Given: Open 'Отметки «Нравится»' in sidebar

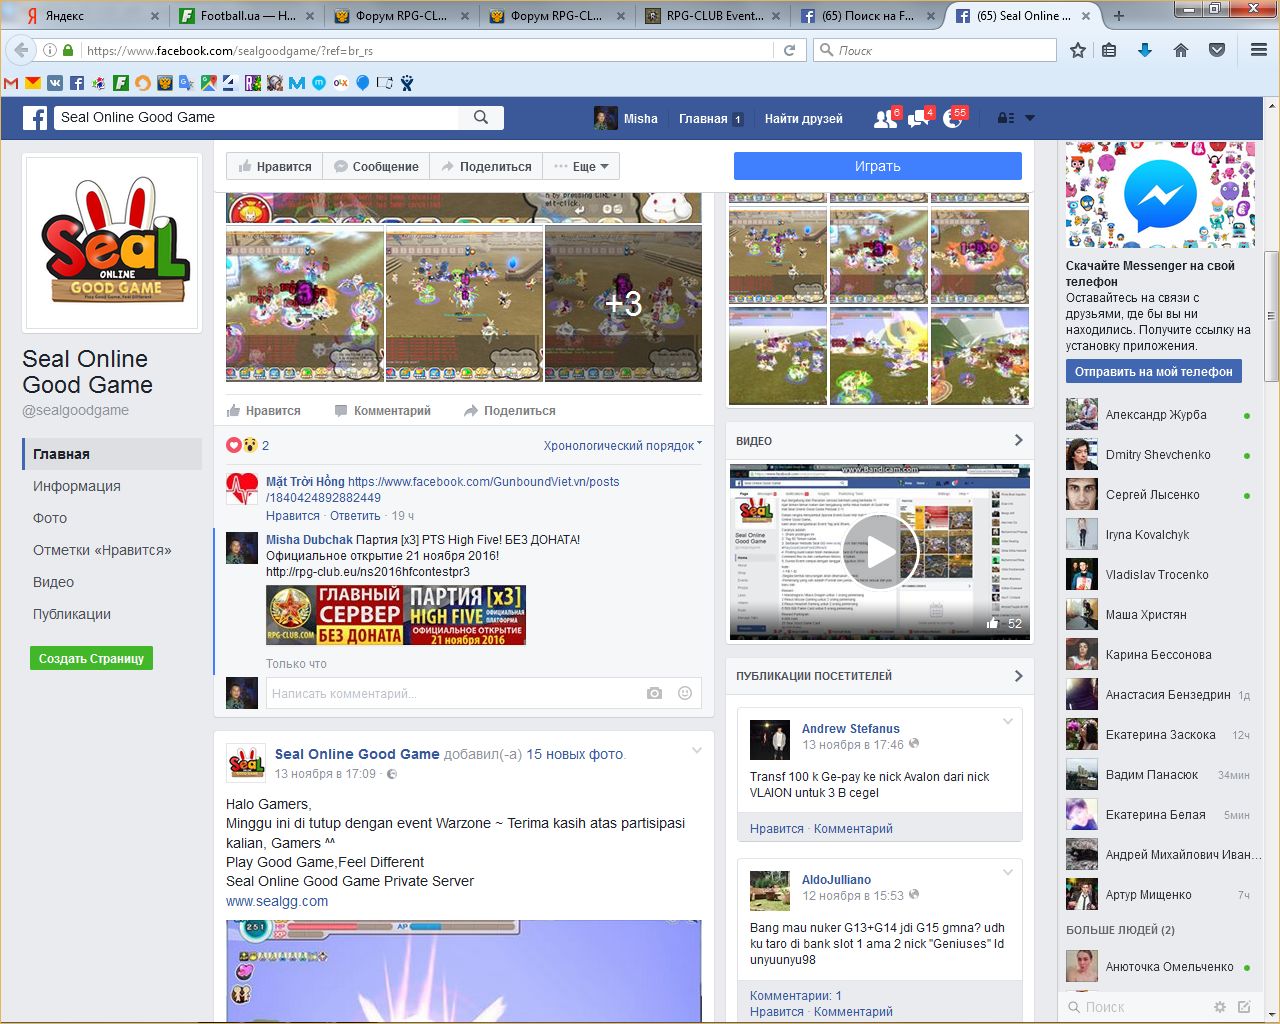Looking at the screenshot, I should [102, 550].
